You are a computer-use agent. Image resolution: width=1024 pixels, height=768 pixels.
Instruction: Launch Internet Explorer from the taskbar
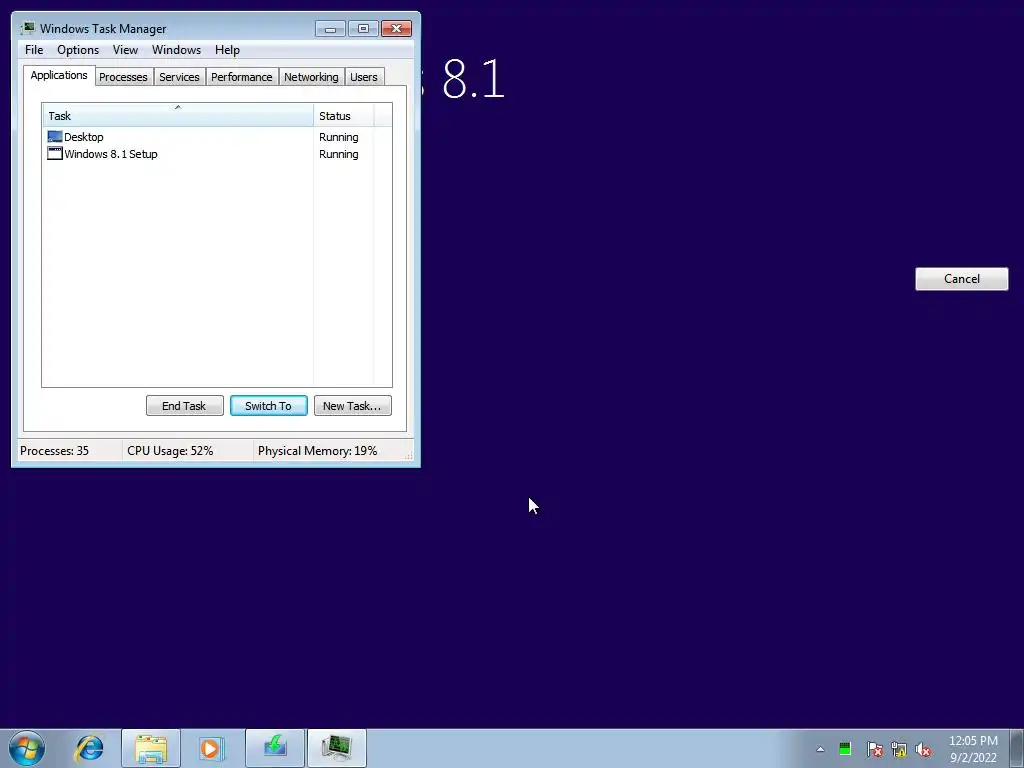click(x=89, y=748)
